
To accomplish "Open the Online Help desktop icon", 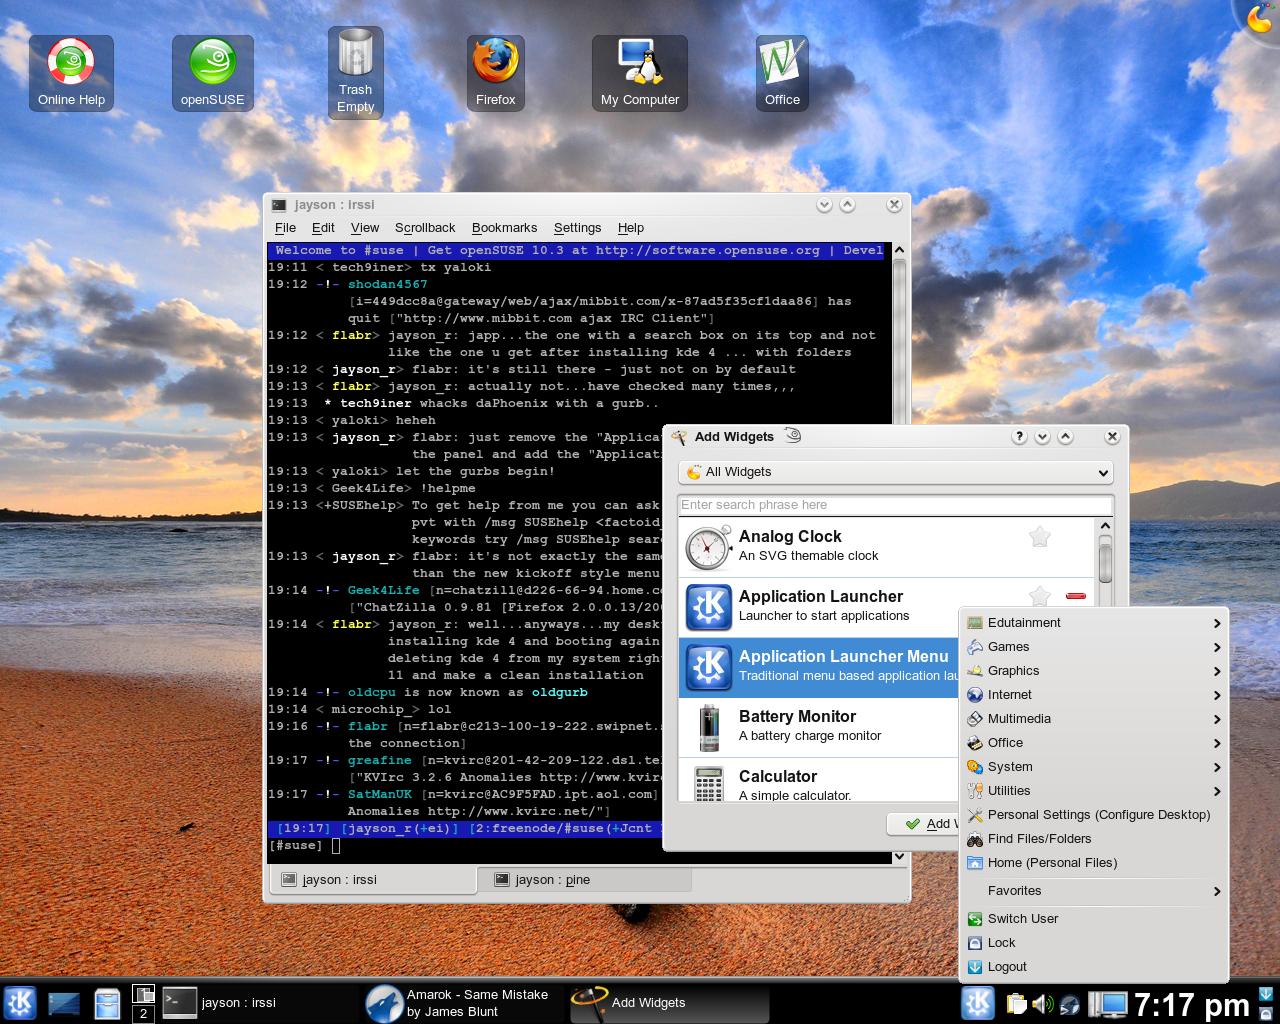I will point(71,73).
